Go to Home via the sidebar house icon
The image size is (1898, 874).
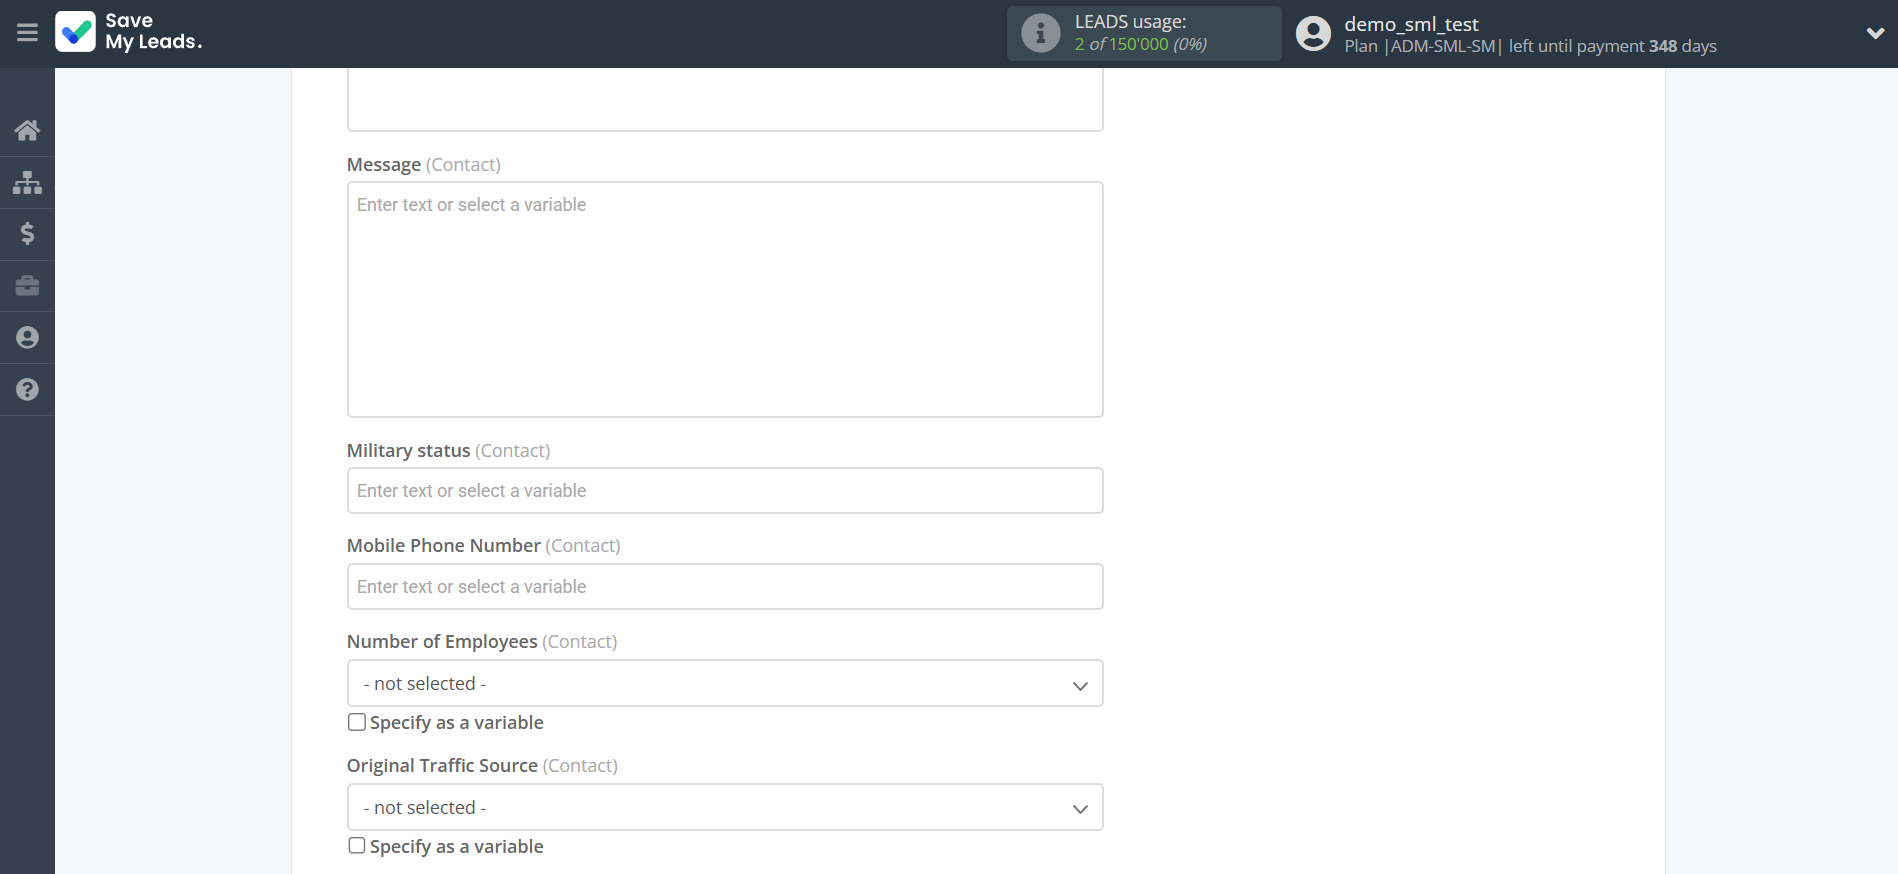(27, 130)
